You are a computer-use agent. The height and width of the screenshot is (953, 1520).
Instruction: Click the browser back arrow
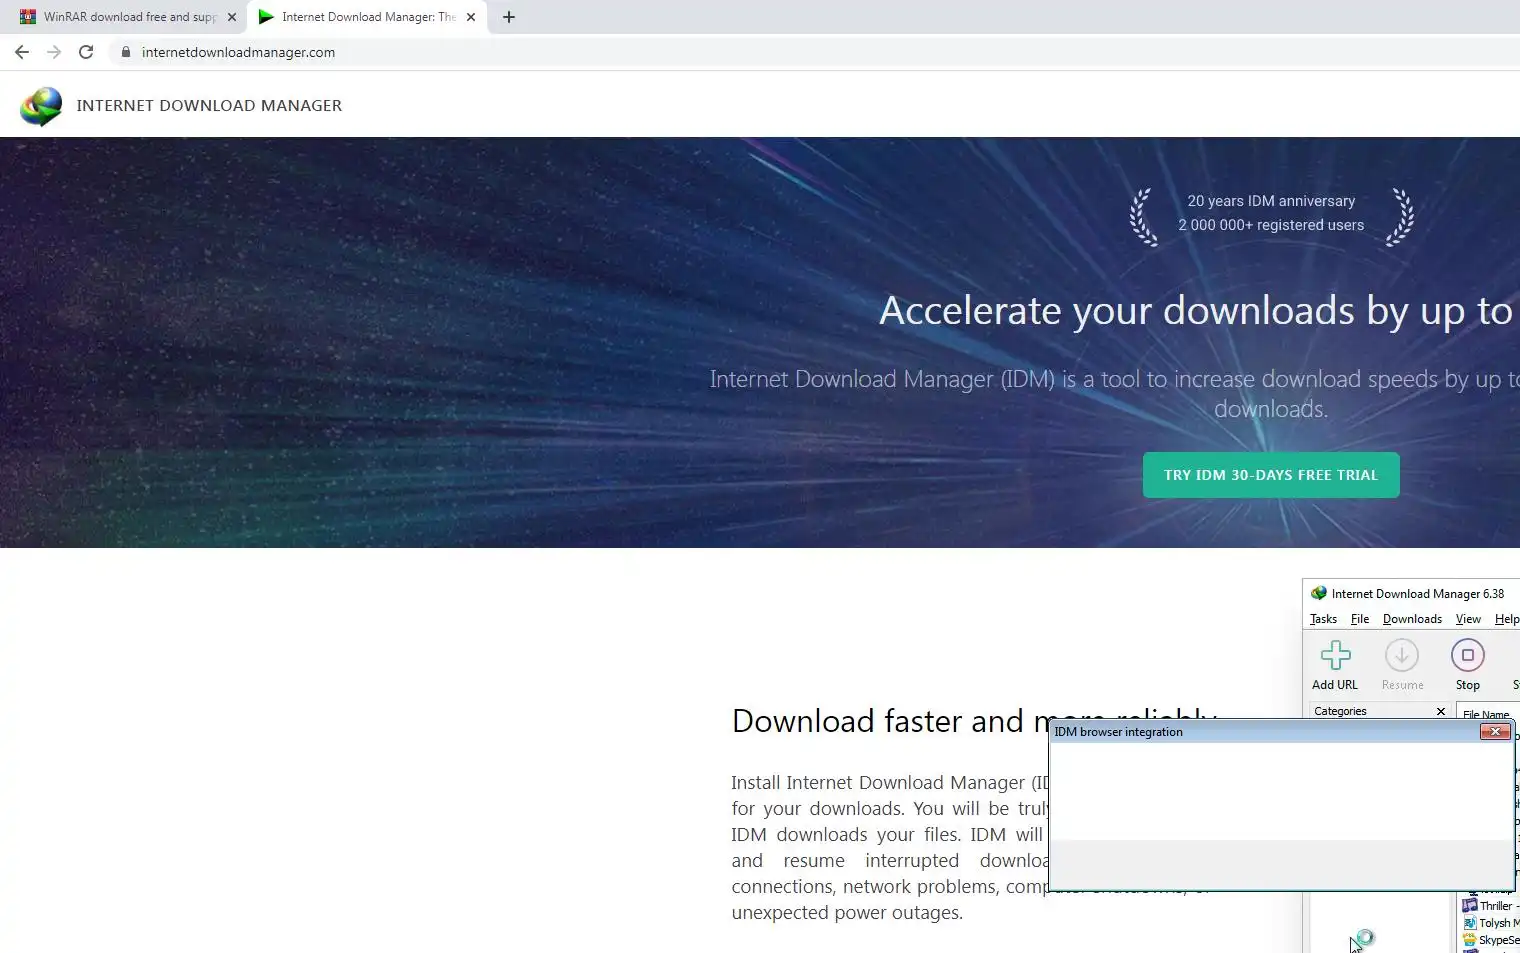pos(22,52)
